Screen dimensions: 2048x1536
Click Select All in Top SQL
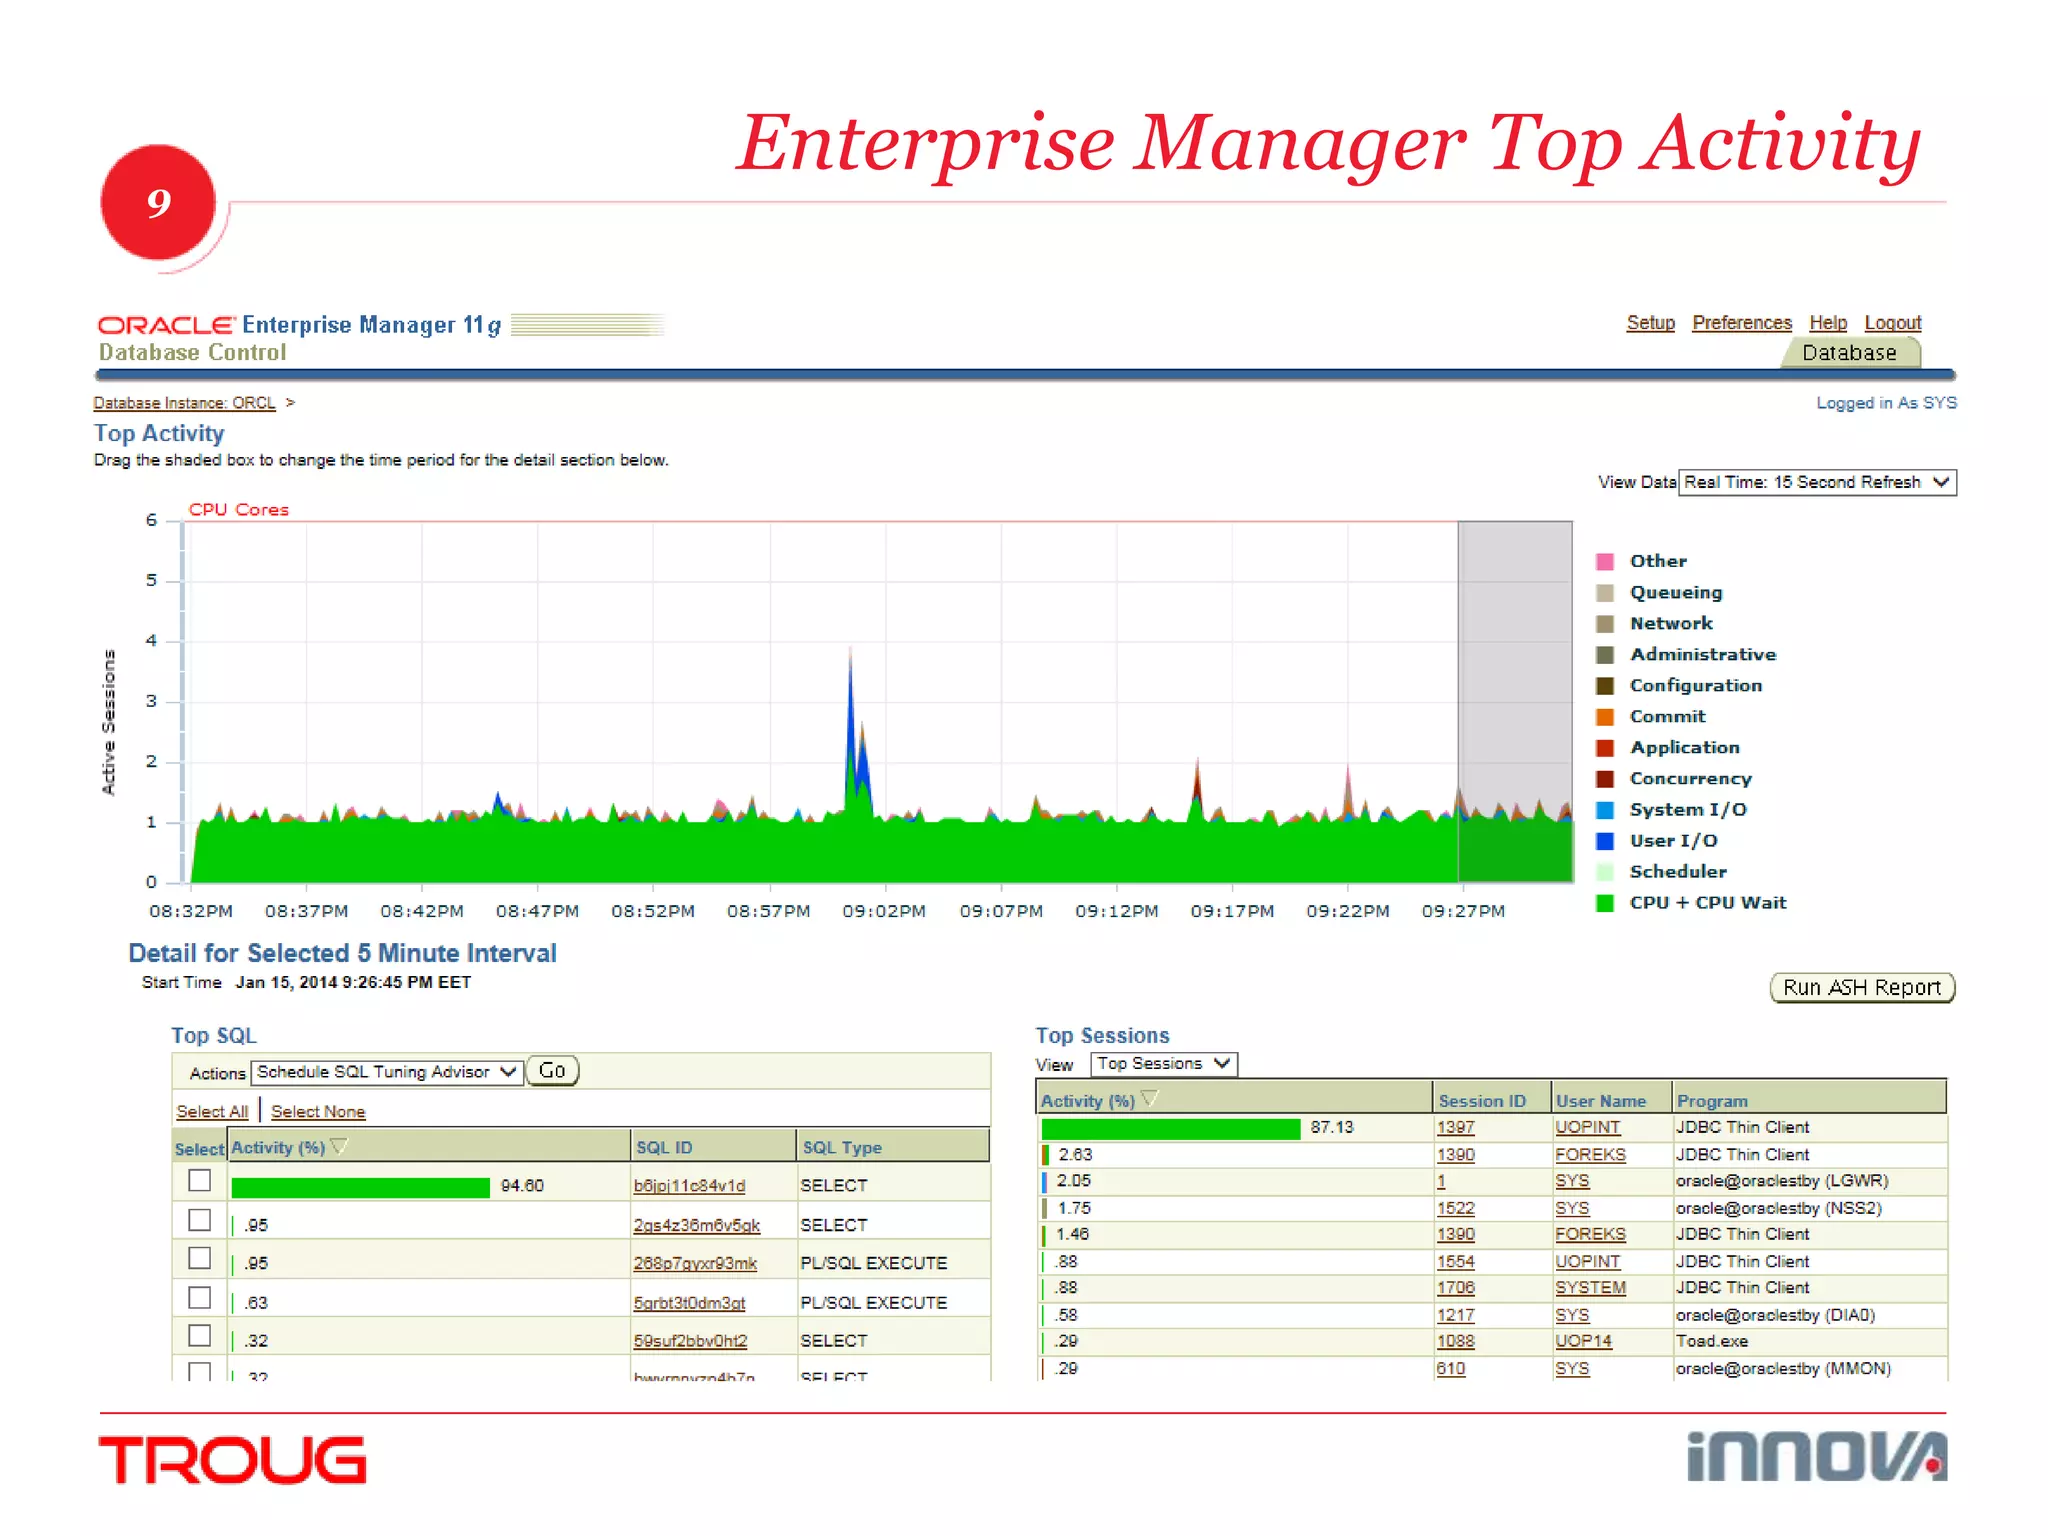tap(212, 1112)
